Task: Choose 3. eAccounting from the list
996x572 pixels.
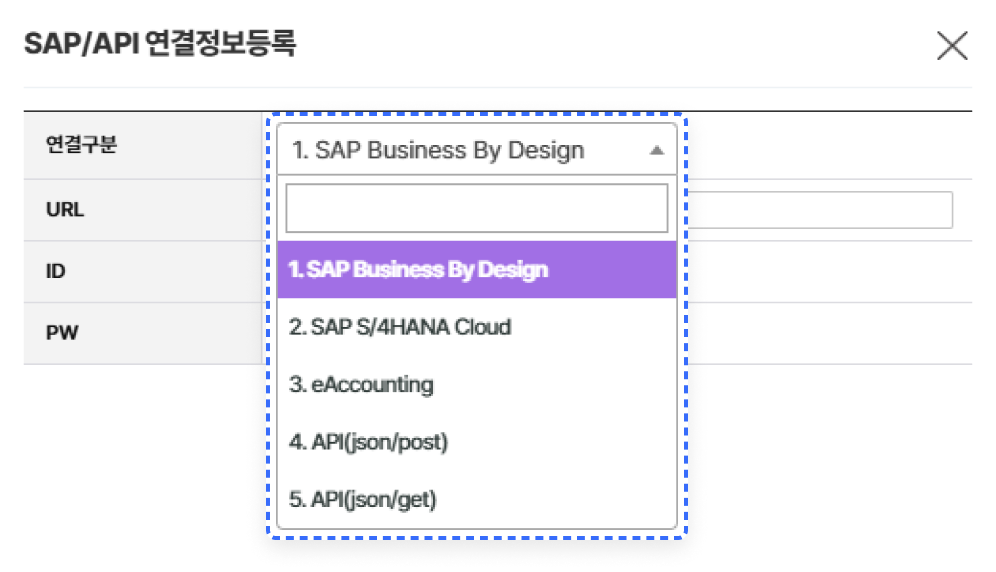Action: (x=477, y=385)
